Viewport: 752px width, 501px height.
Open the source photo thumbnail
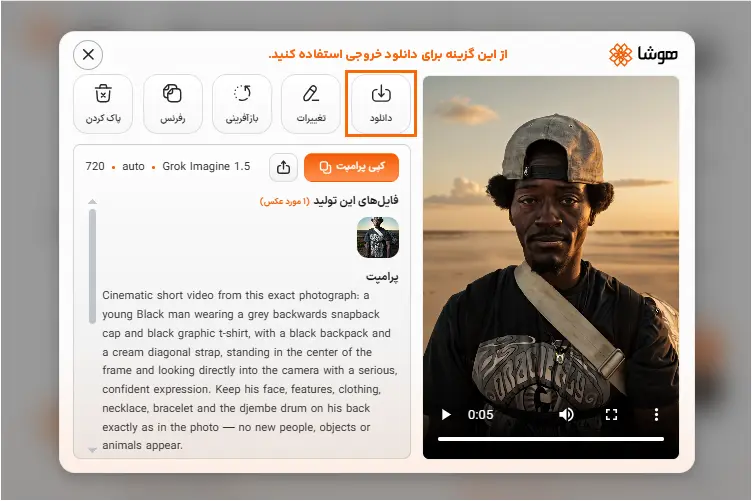point(378,237)
